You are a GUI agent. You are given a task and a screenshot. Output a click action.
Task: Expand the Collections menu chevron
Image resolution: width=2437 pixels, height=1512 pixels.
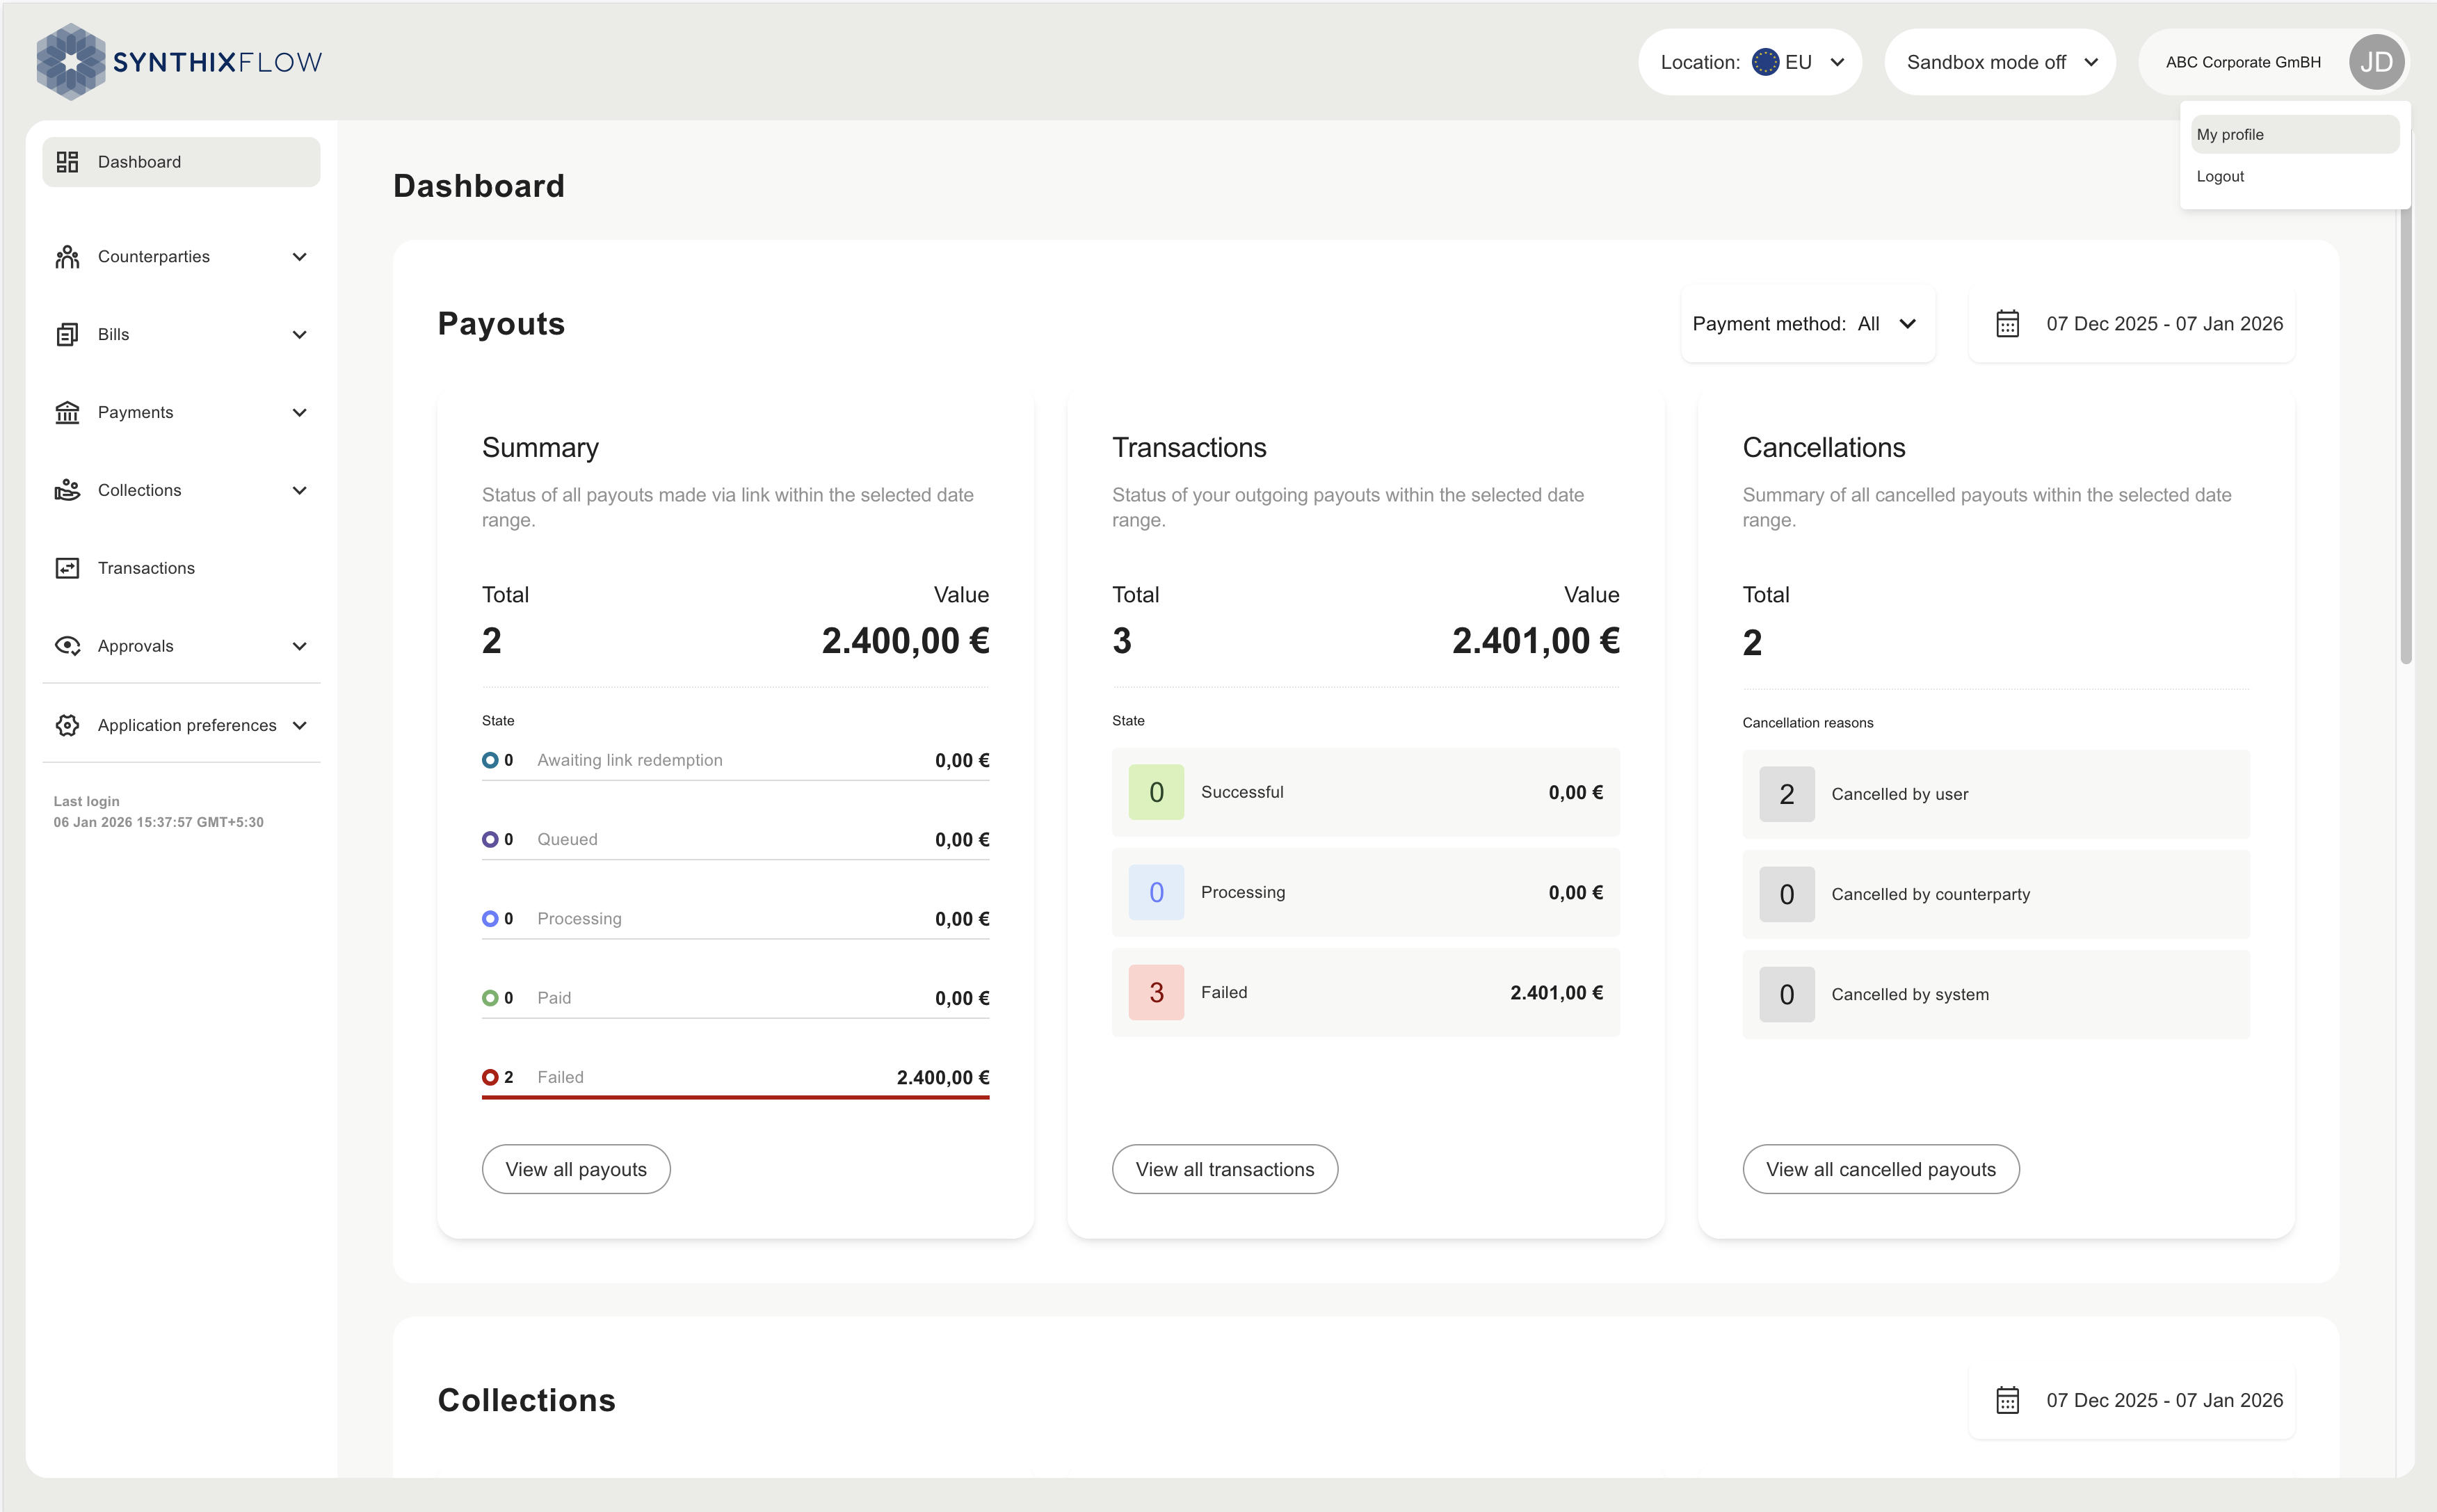[299, 490]
